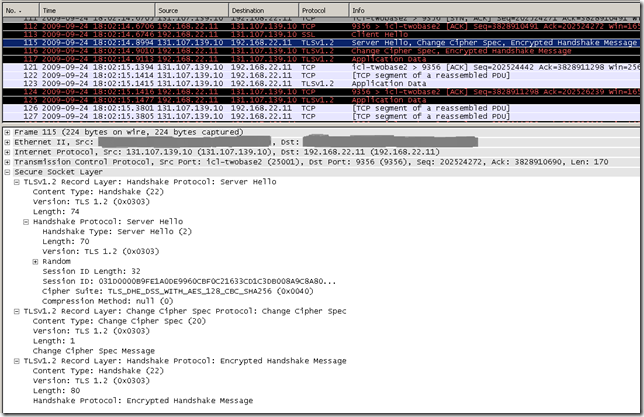Collapse Handshake Protocol: Server Hello node
The width and height of the screenshot is (644, 417).
click(x=26, y=222)
